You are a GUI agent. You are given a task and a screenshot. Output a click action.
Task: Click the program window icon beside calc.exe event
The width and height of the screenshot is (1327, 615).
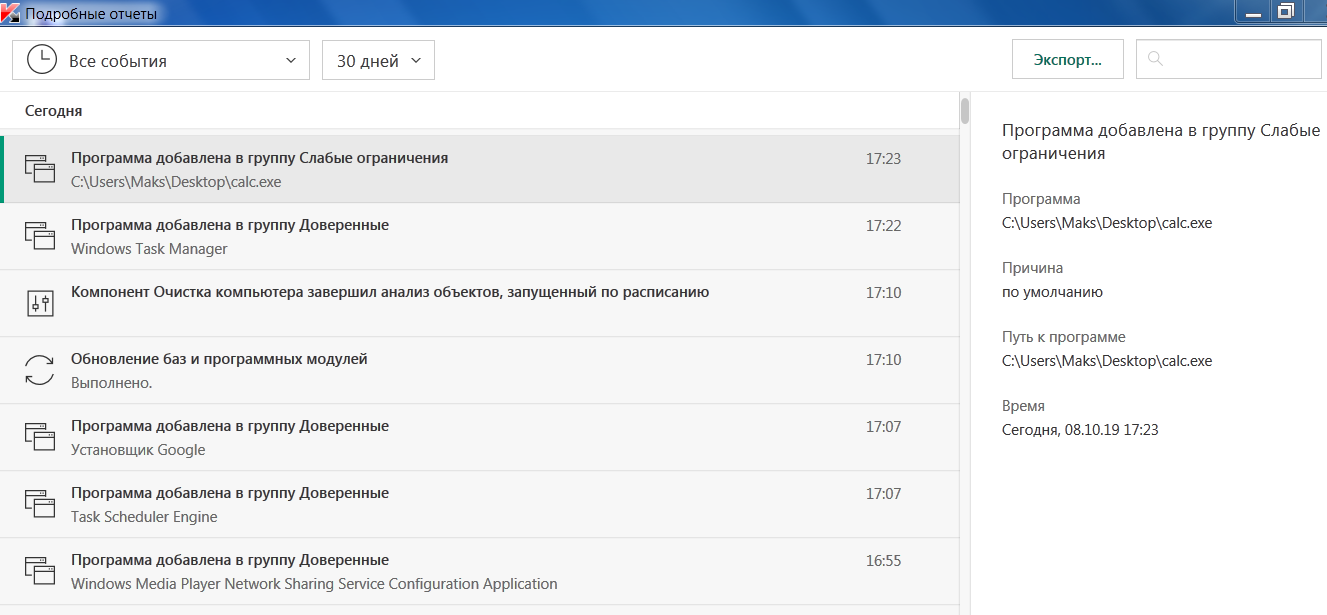[x=39, y=169]
